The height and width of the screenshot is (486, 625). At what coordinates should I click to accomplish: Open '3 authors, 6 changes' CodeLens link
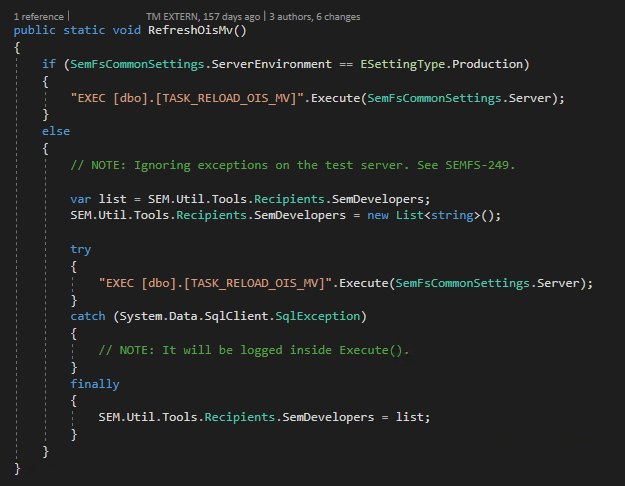314,17
